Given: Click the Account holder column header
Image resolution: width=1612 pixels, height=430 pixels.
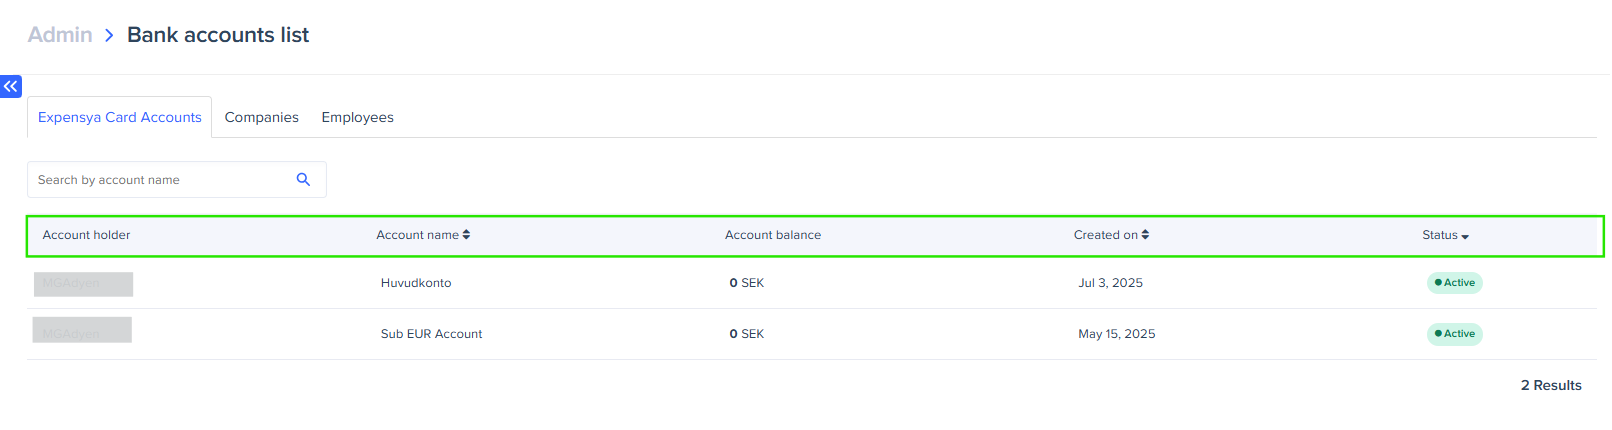Looking at the screenshot, I should tap(86, 235).
